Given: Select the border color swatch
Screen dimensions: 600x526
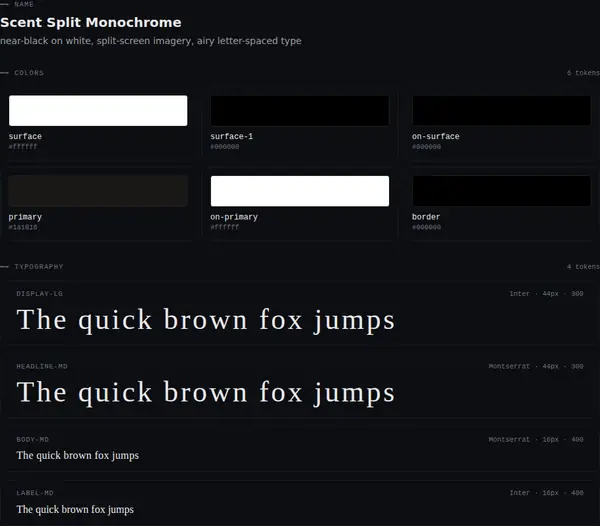Looking at the screenshot, I should point(501,191).
